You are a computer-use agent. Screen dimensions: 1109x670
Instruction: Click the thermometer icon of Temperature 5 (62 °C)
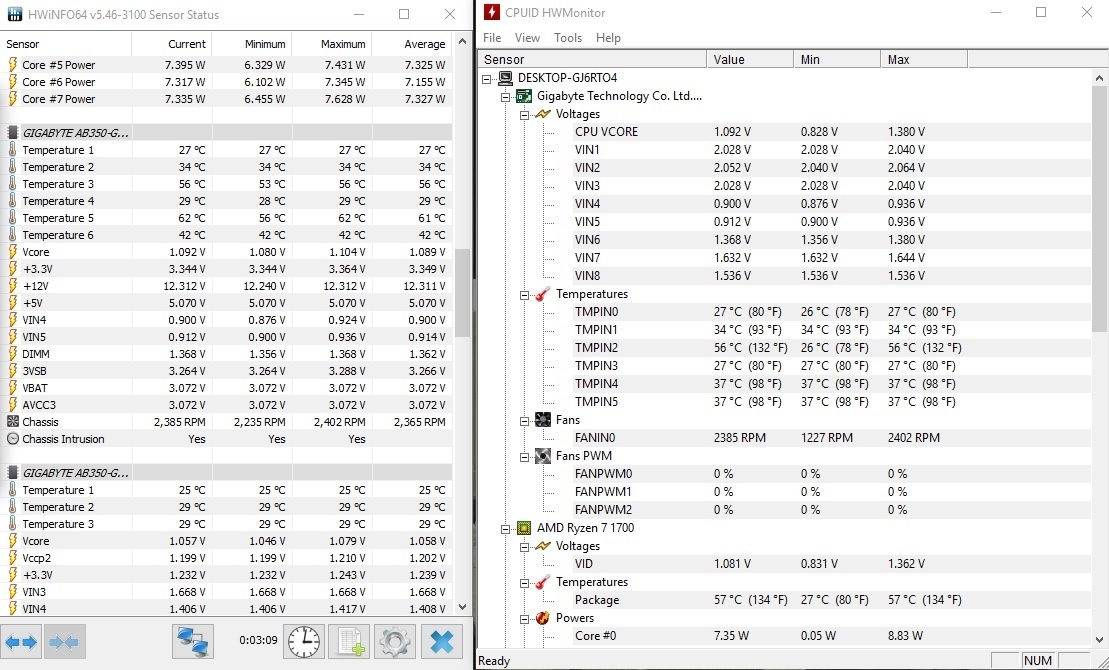12,218
